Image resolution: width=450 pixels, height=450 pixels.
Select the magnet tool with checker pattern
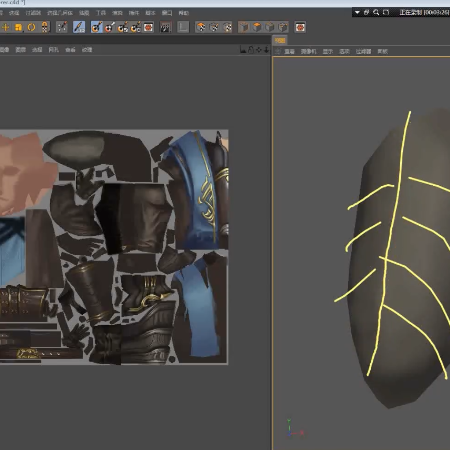point(45,27)
